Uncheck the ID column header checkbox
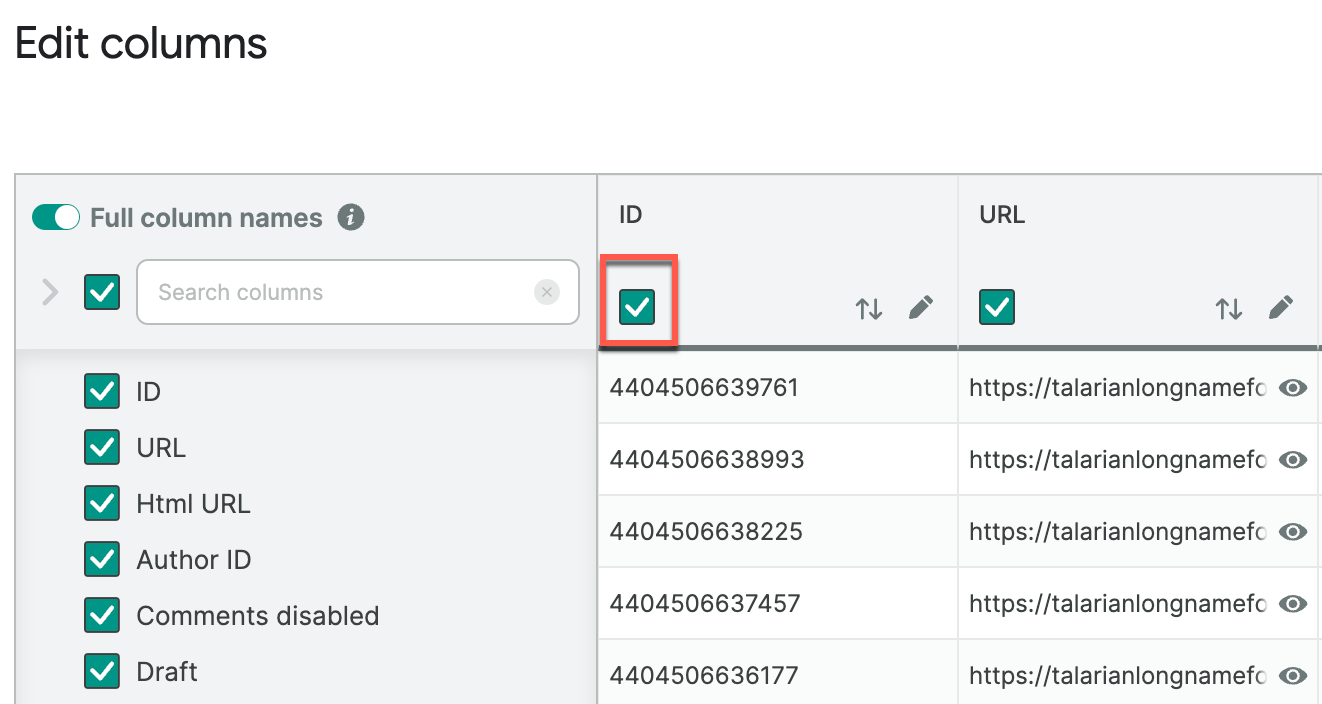Viewport: 1322px width, 704px height. pyautogui.click(x=637, y=307)
